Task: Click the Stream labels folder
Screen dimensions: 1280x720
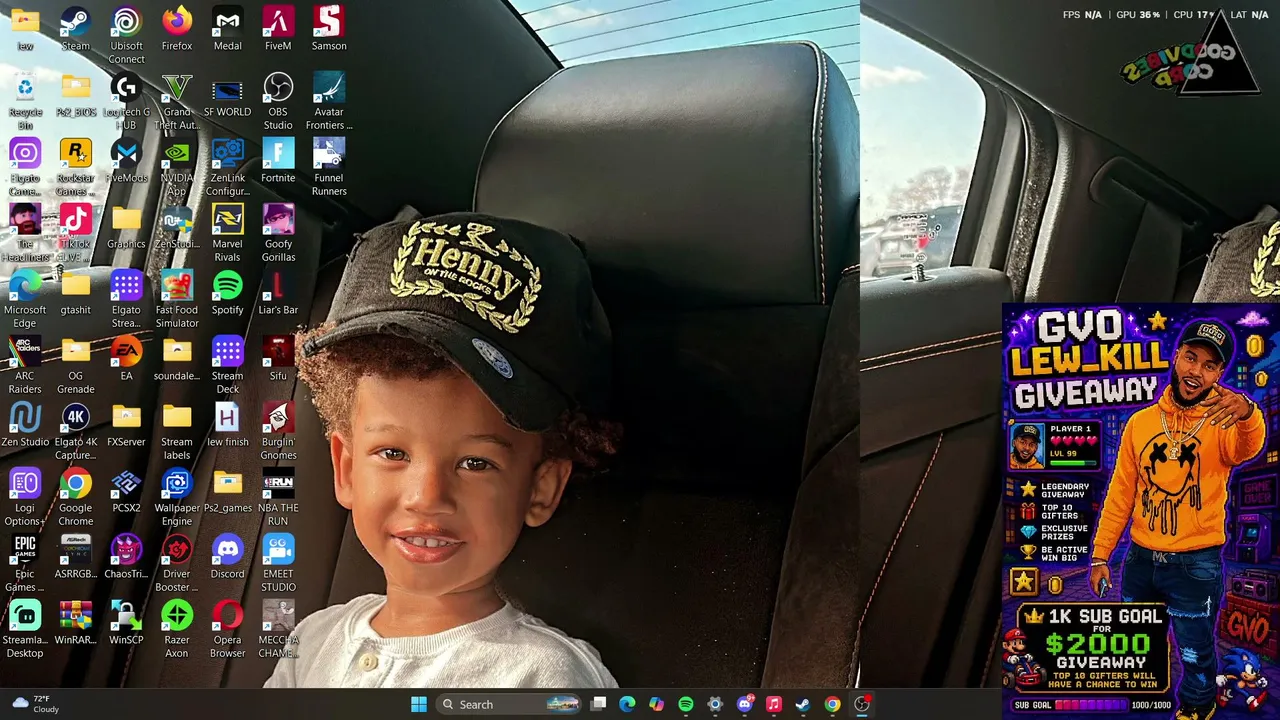Action: tap(177, 432)
